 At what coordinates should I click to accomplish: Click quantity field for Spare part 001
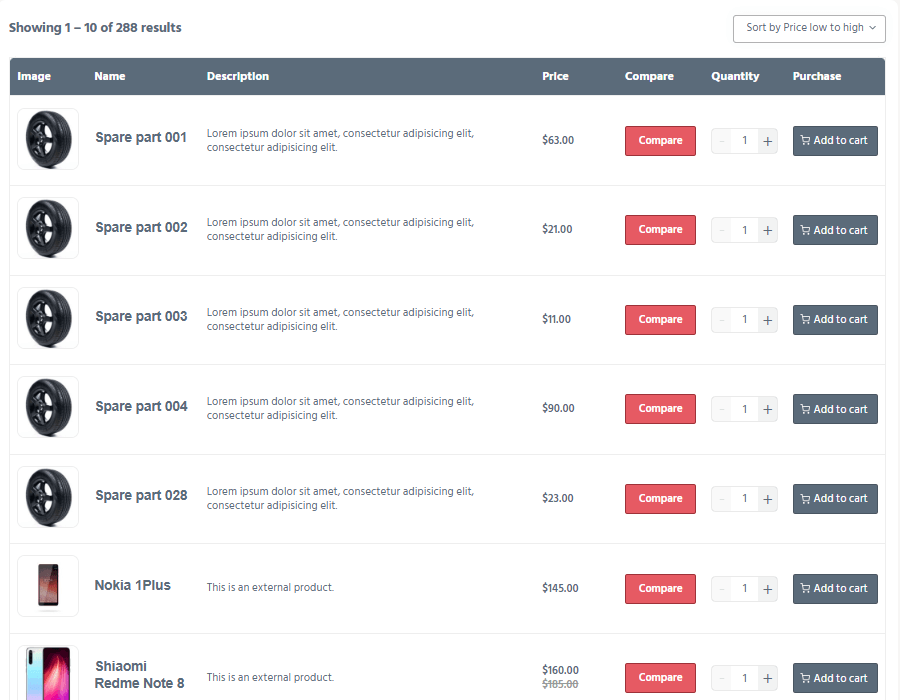(x=744, y=141)
